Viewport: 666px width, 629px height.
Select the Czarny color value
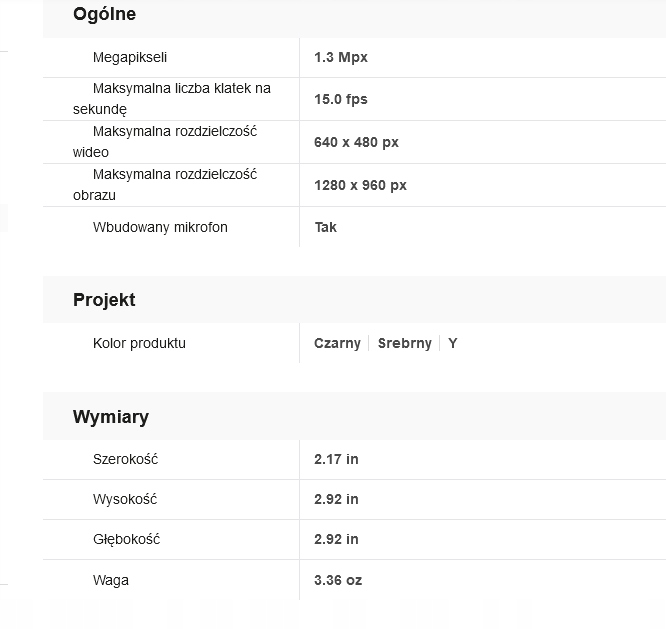click(337, 343)
